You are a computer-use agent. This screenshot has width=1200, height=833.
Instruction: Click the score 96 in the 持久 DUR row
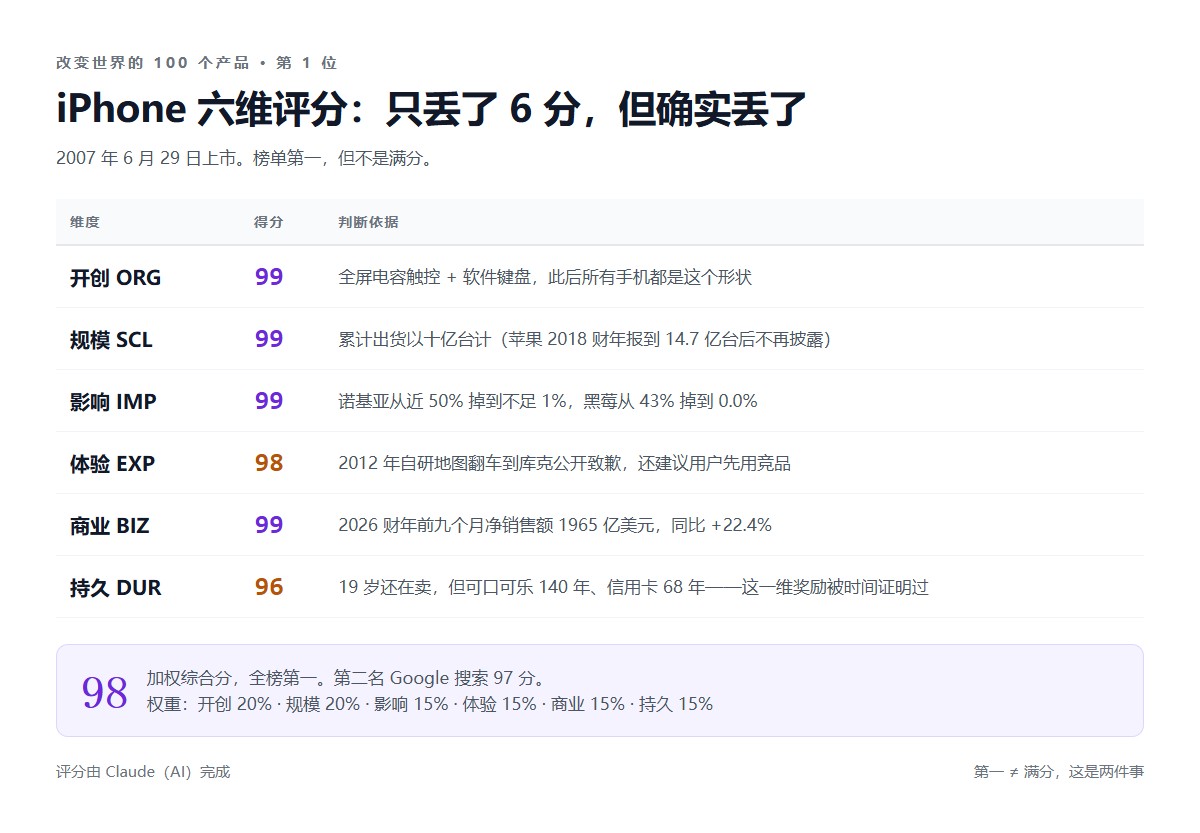click(269, 587)
